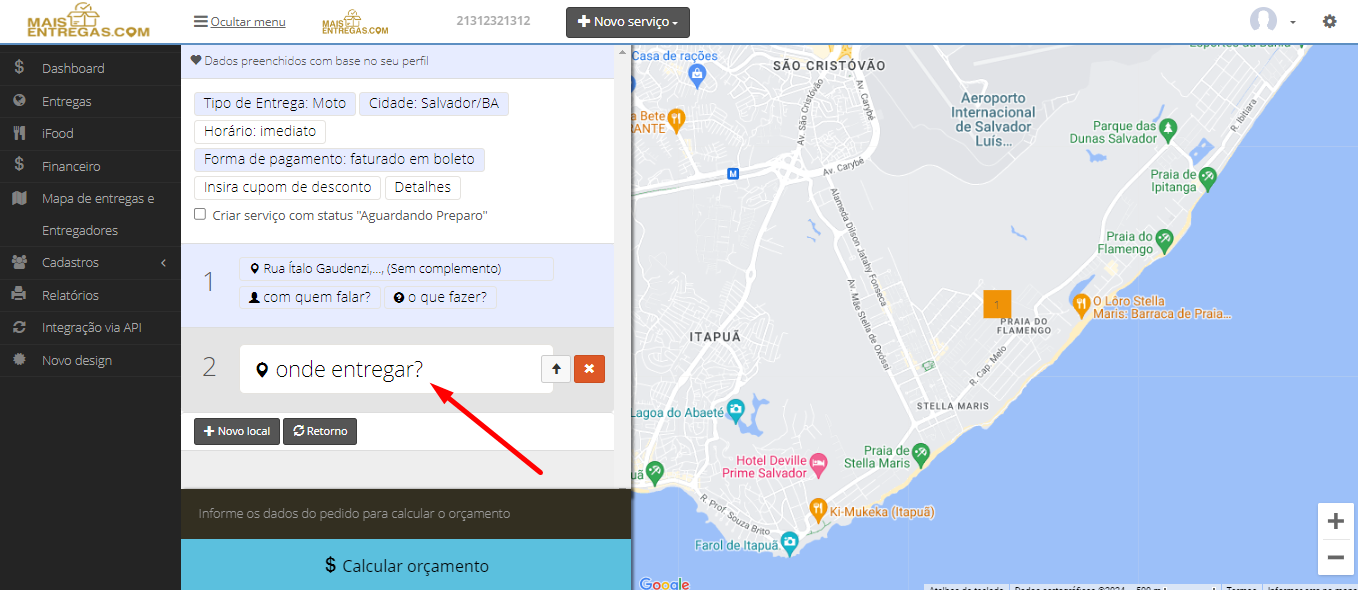This screenshot has height=590, width=1358.
Task: Go to Entregas in the sidebar
Action: (90, 101)
